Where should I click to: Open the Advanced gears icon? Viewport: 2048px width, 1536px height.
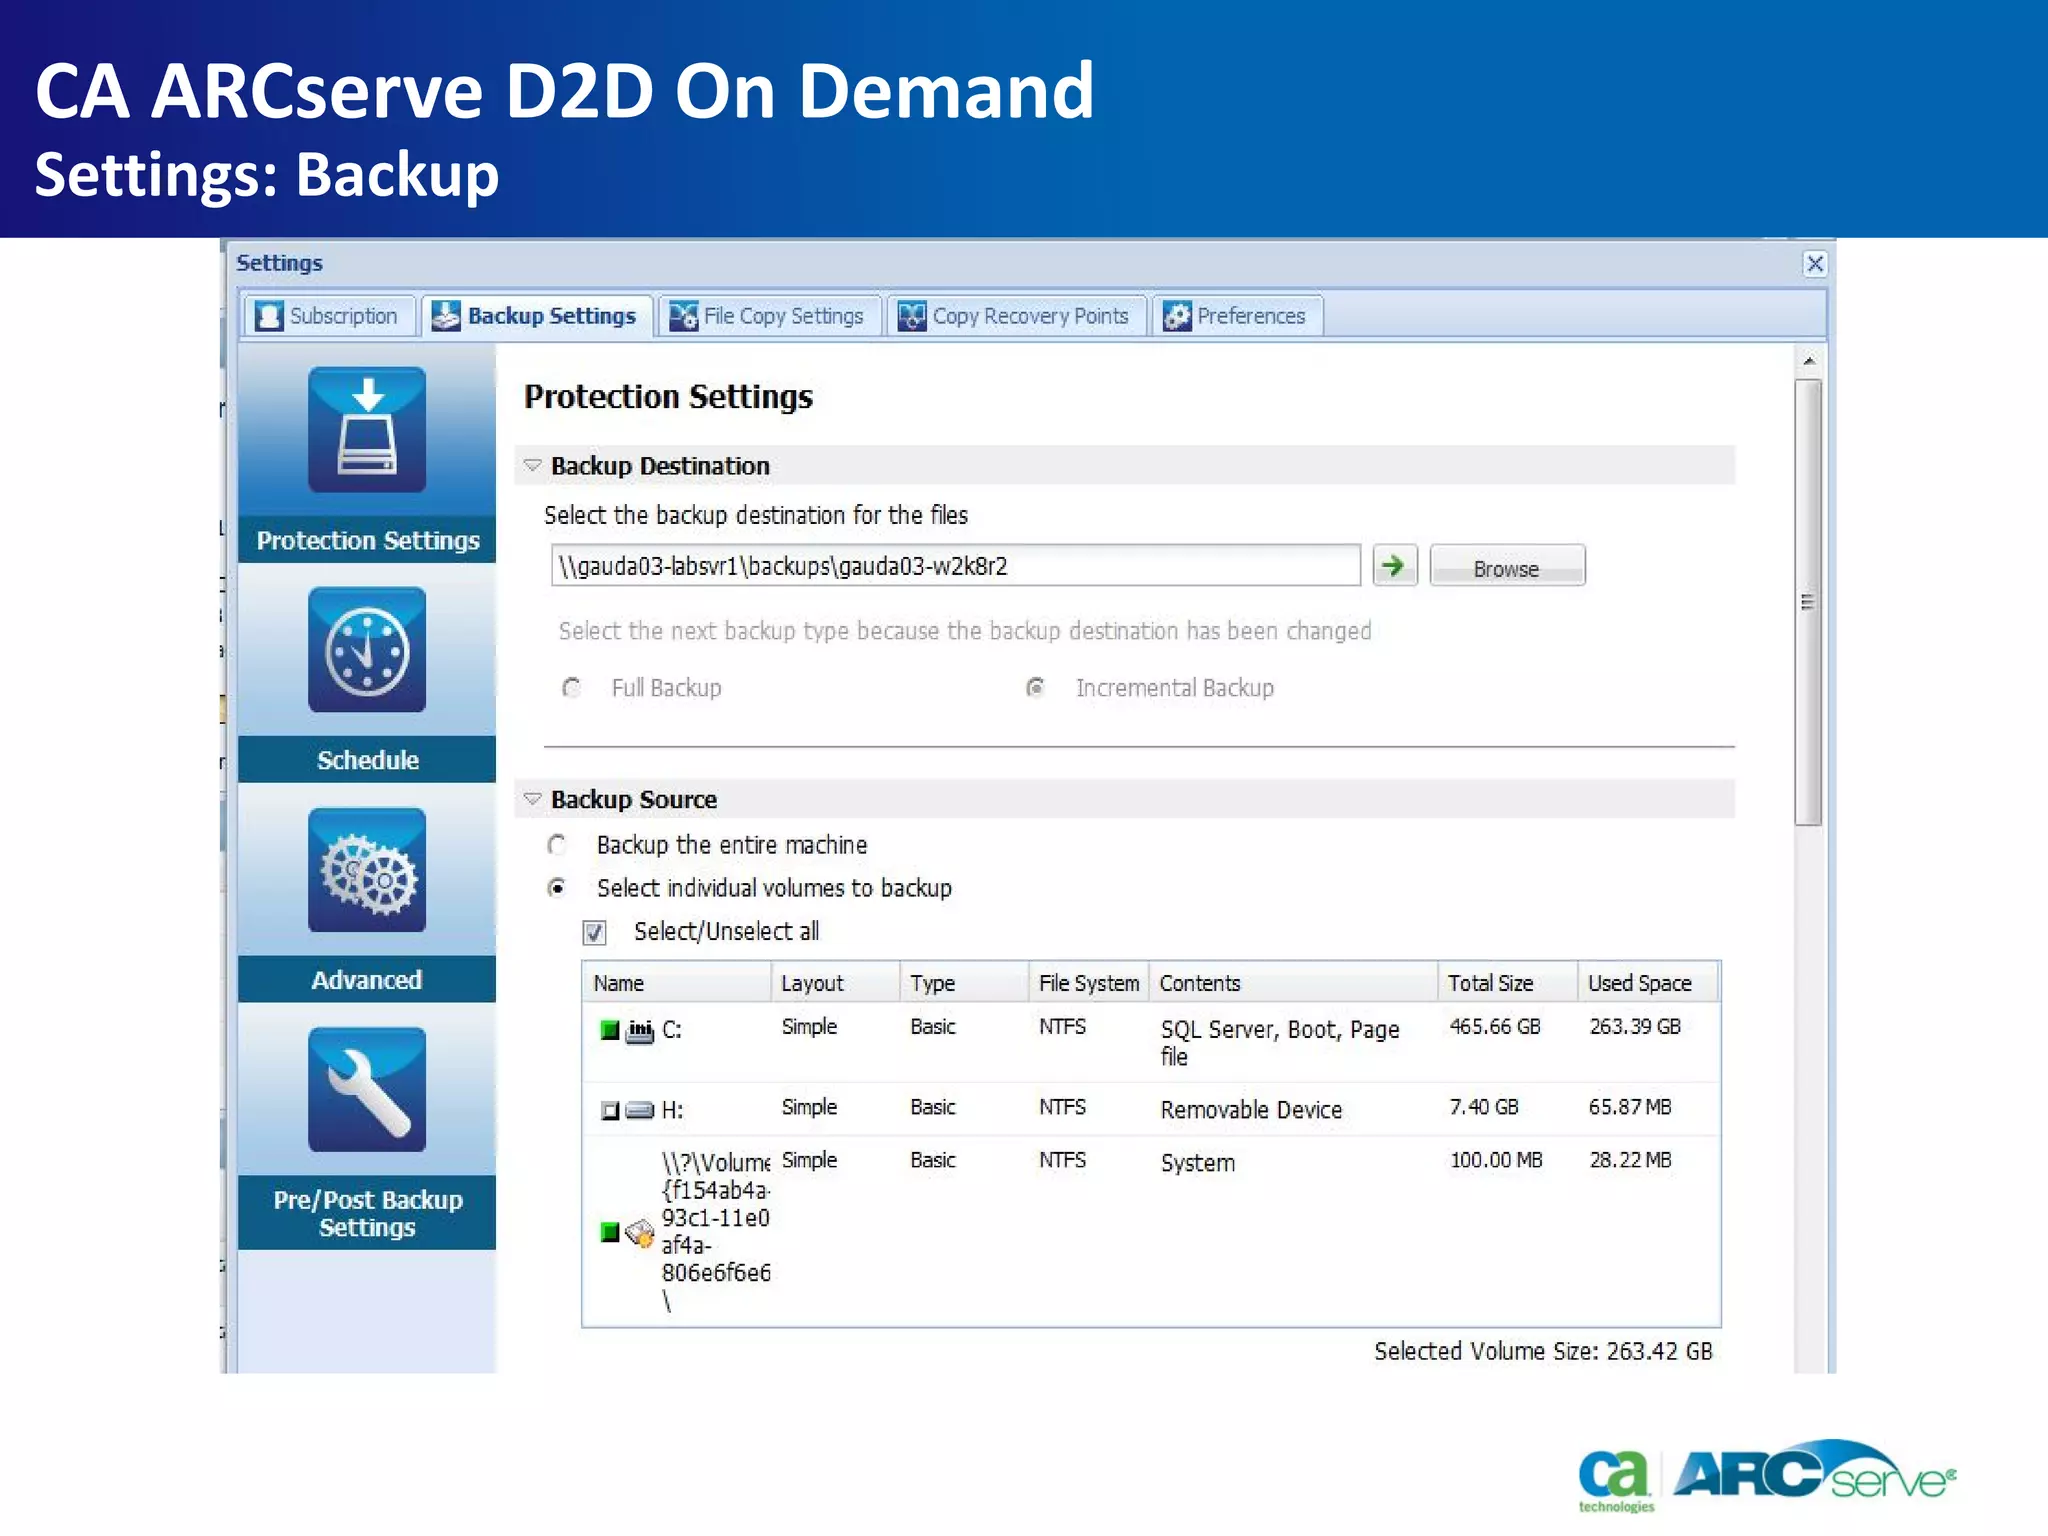(x=367, y=870)
